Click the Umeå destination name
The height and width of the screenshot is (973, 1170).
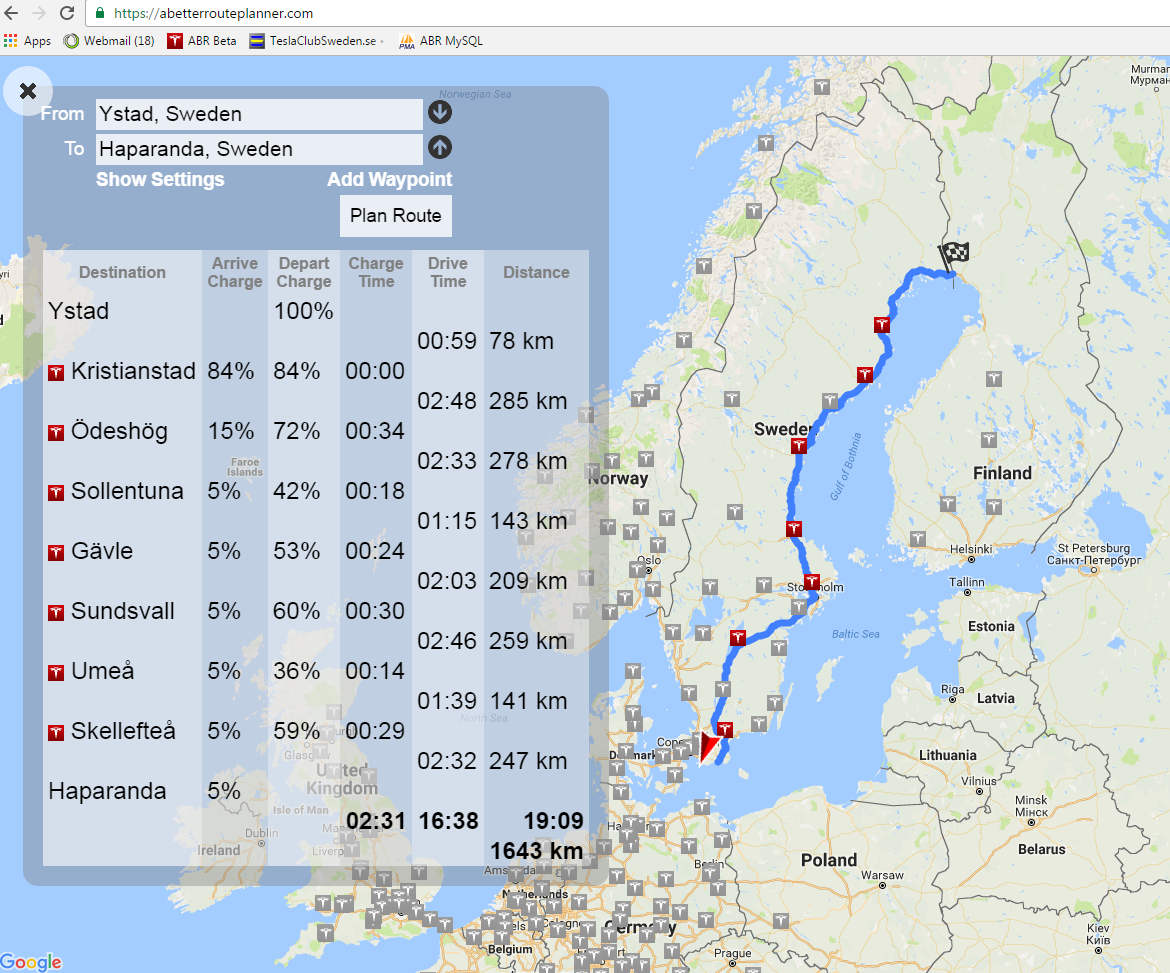(x=103, y=671)
